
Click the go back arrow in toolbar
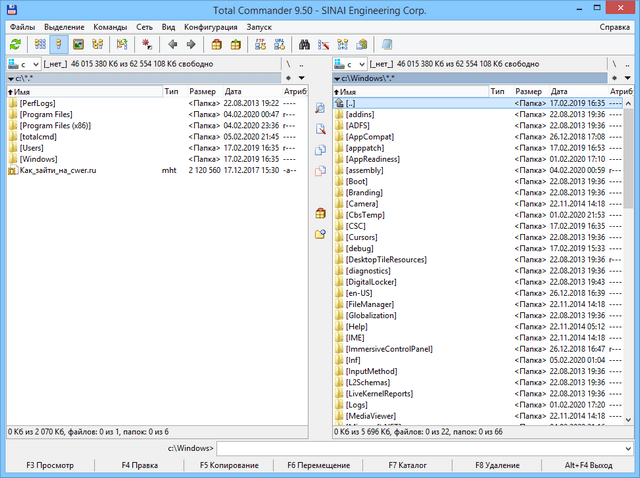point(172,44)
